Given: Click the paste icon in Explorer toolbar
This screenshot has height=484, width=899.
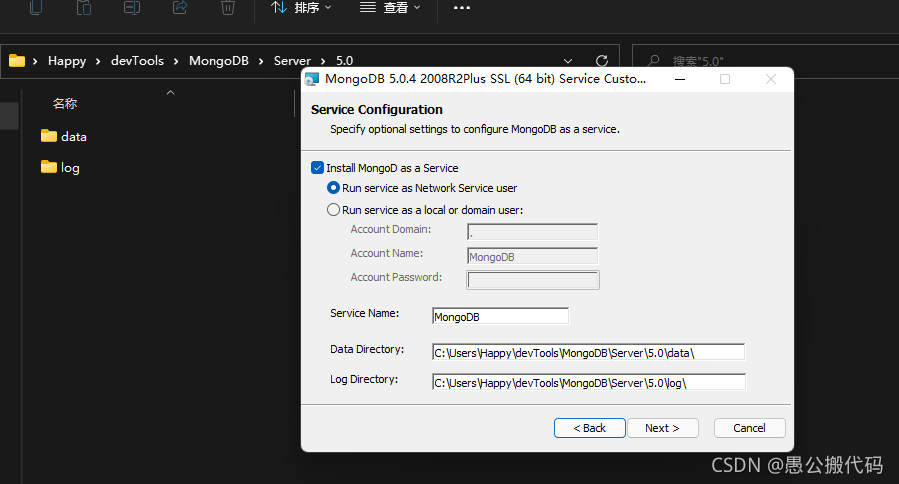Looking at the screenshot, I should (x=84, y=7).
